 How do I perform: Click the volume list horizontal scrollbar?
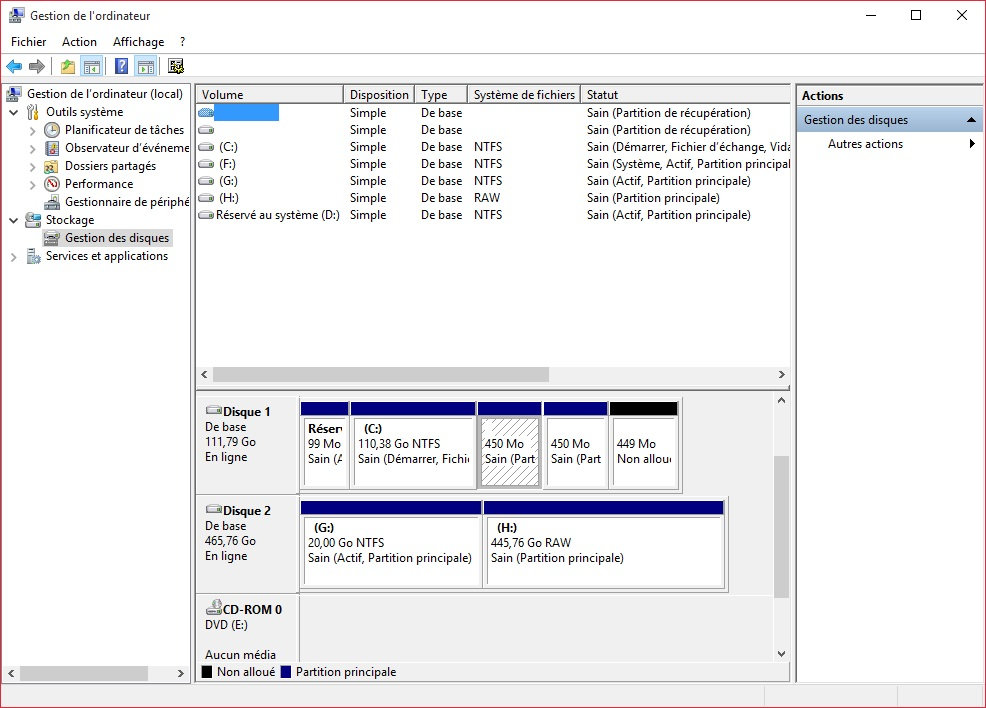click(381, 374)
